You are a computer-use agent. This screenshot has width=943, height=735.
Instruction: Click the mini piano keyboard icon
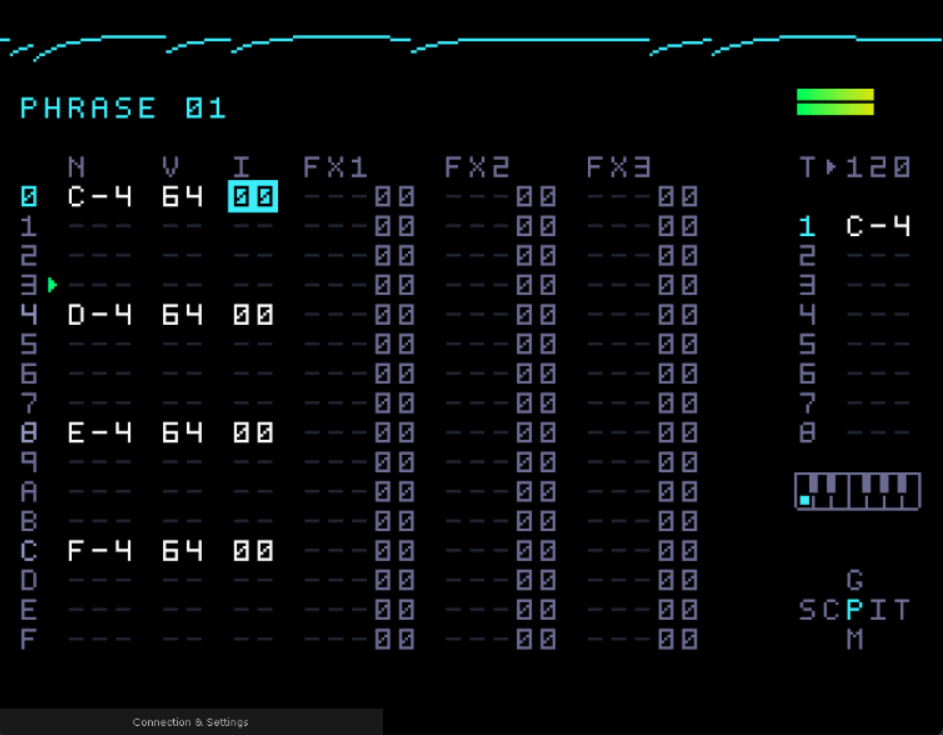857,491
